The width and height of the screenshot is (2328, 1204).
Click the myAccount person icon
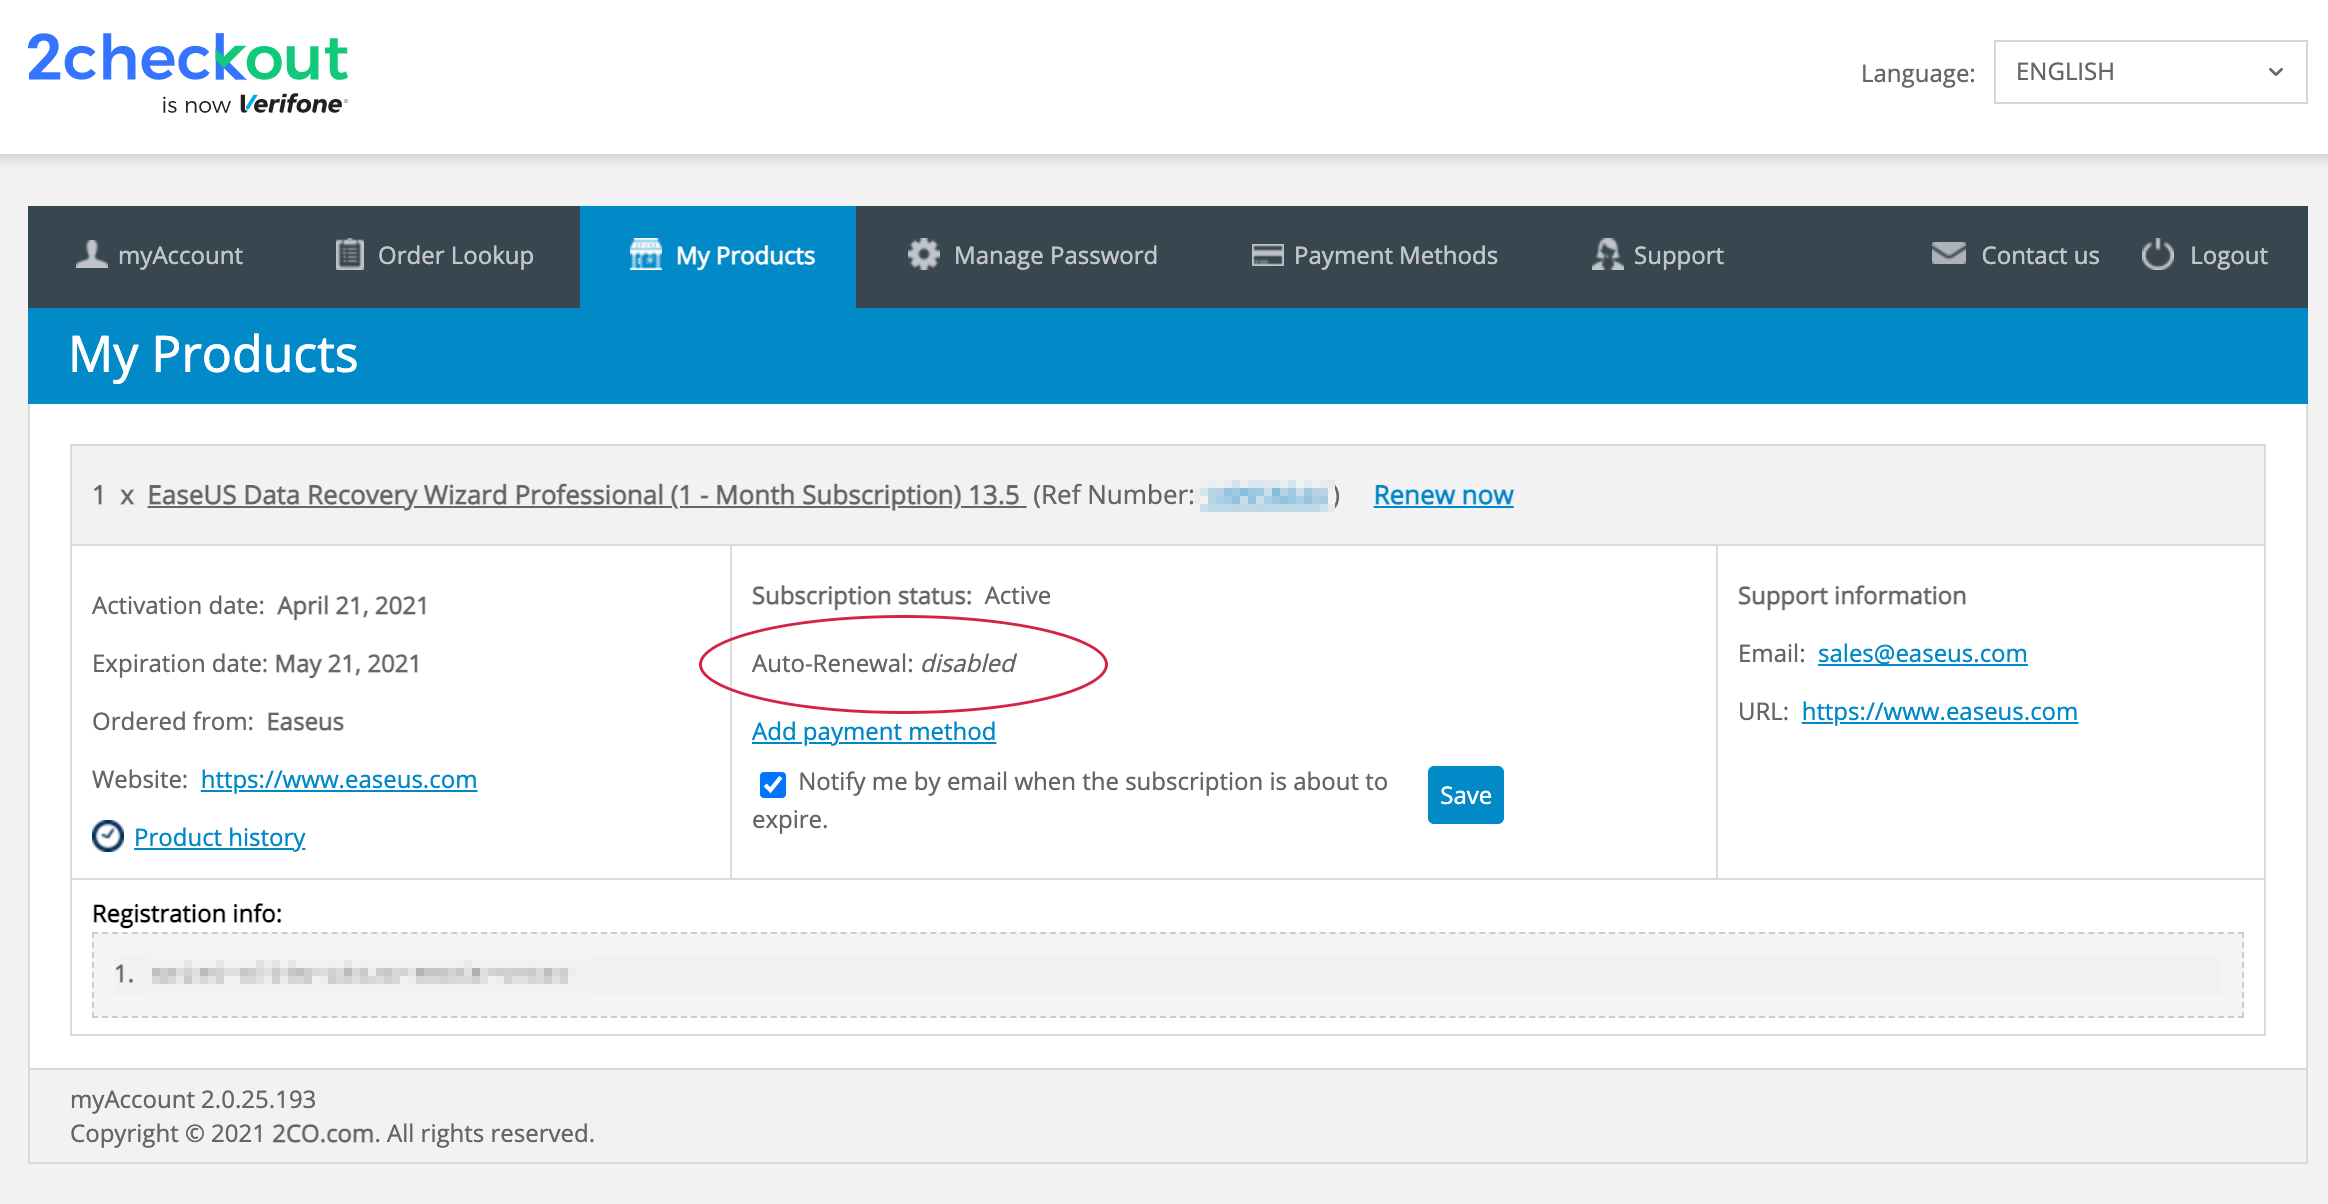tap(91, 255)
